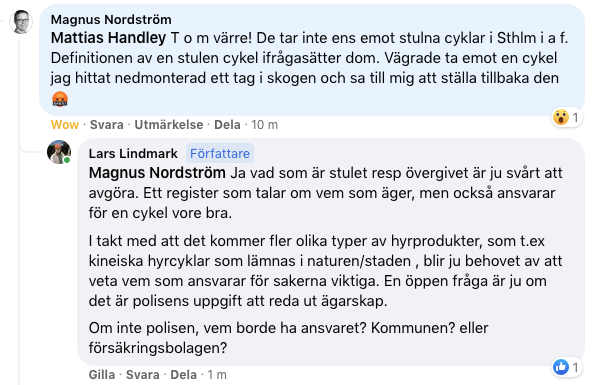The width and height of the screenshot is (595, 385).
Task: Click the wow reaction emoji counter
Action: pyautogui.click(x=566, y=118)
